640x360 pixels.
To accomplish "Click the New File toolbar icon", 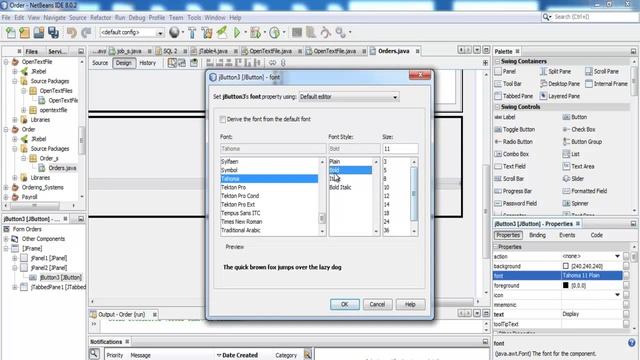I will (11, 32).
